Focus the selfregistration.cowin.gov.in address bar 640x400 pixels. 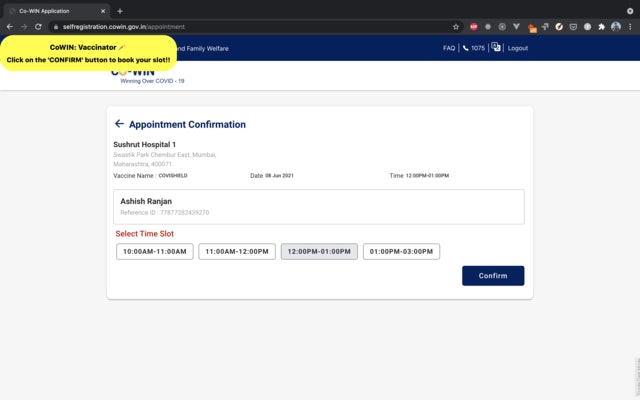pyautogui.click(x=253, y=27)
